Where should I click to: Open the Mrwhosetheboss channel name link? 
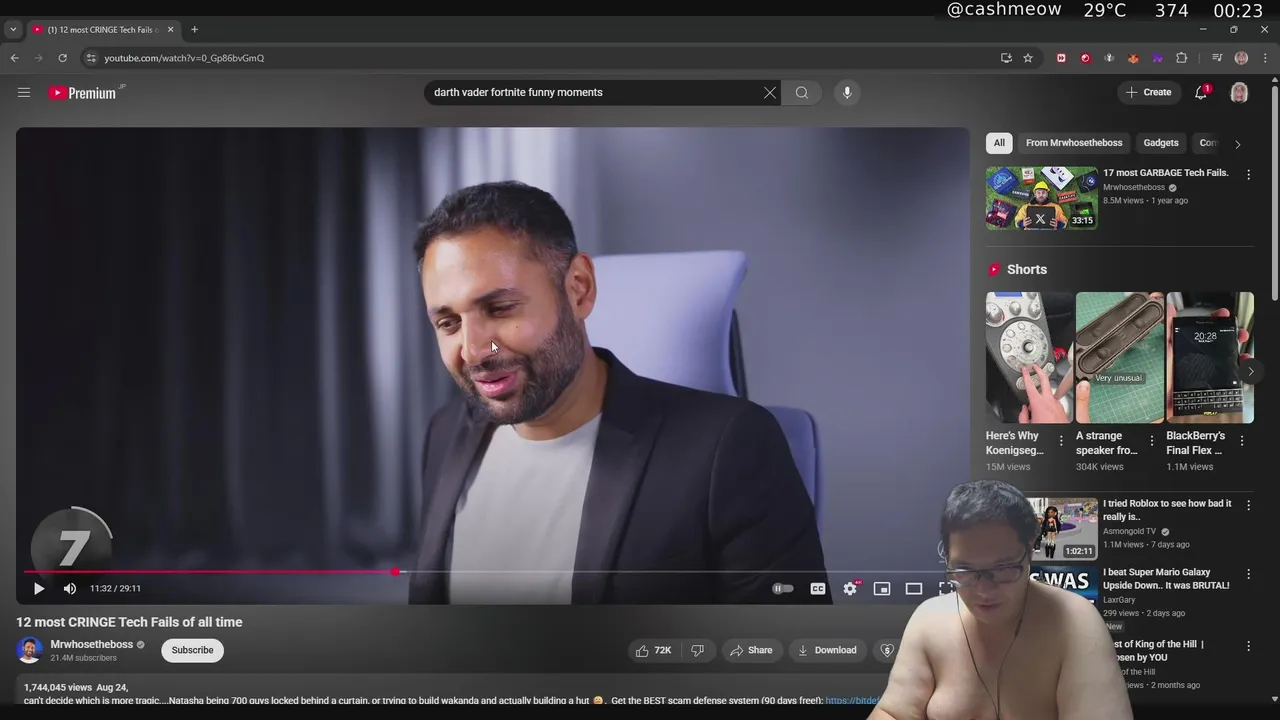point(92,644)
